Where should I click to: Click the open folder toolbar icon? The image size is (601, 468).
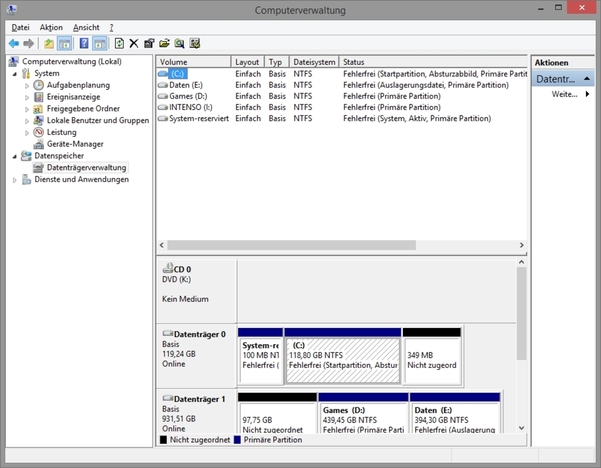coord(164,44)
